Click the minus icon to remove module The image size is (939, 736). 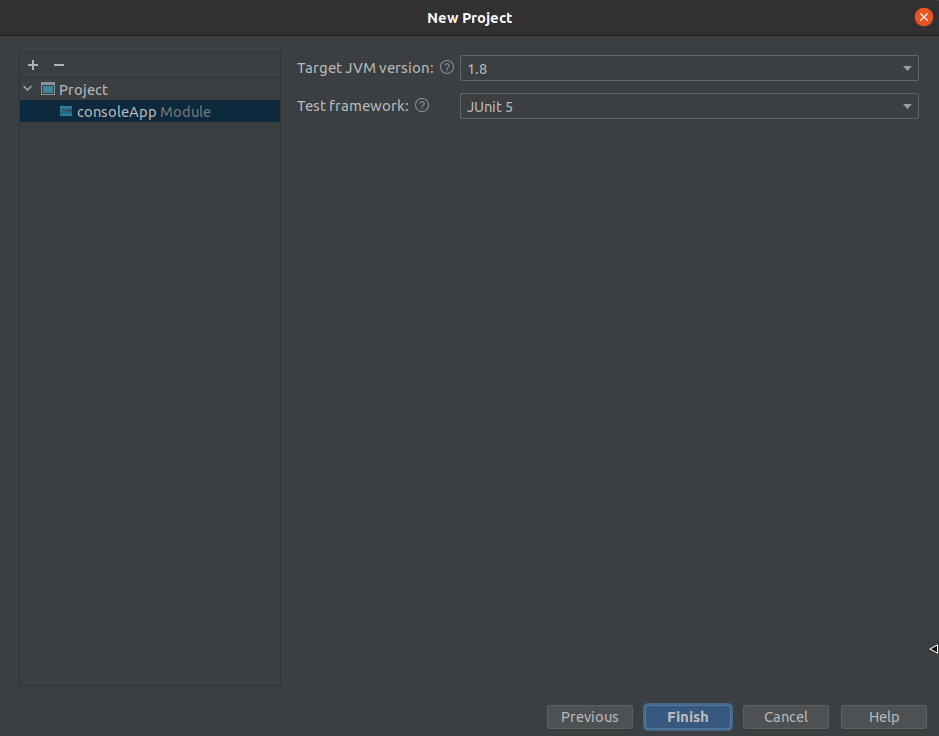point(58,65)
